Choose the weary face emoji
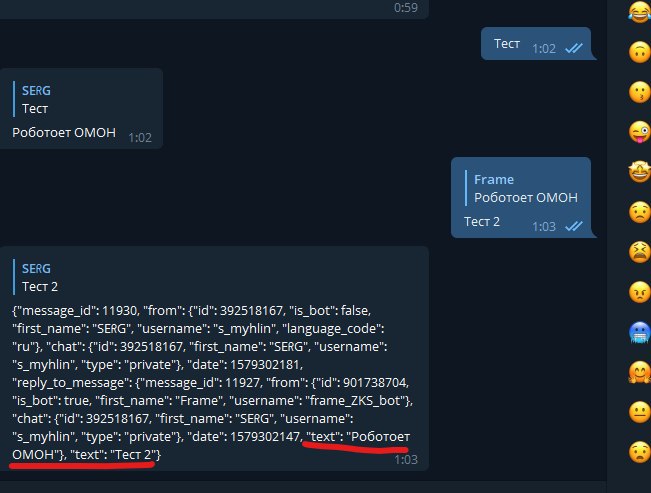 pyautogui.click(x=640, y=252)
